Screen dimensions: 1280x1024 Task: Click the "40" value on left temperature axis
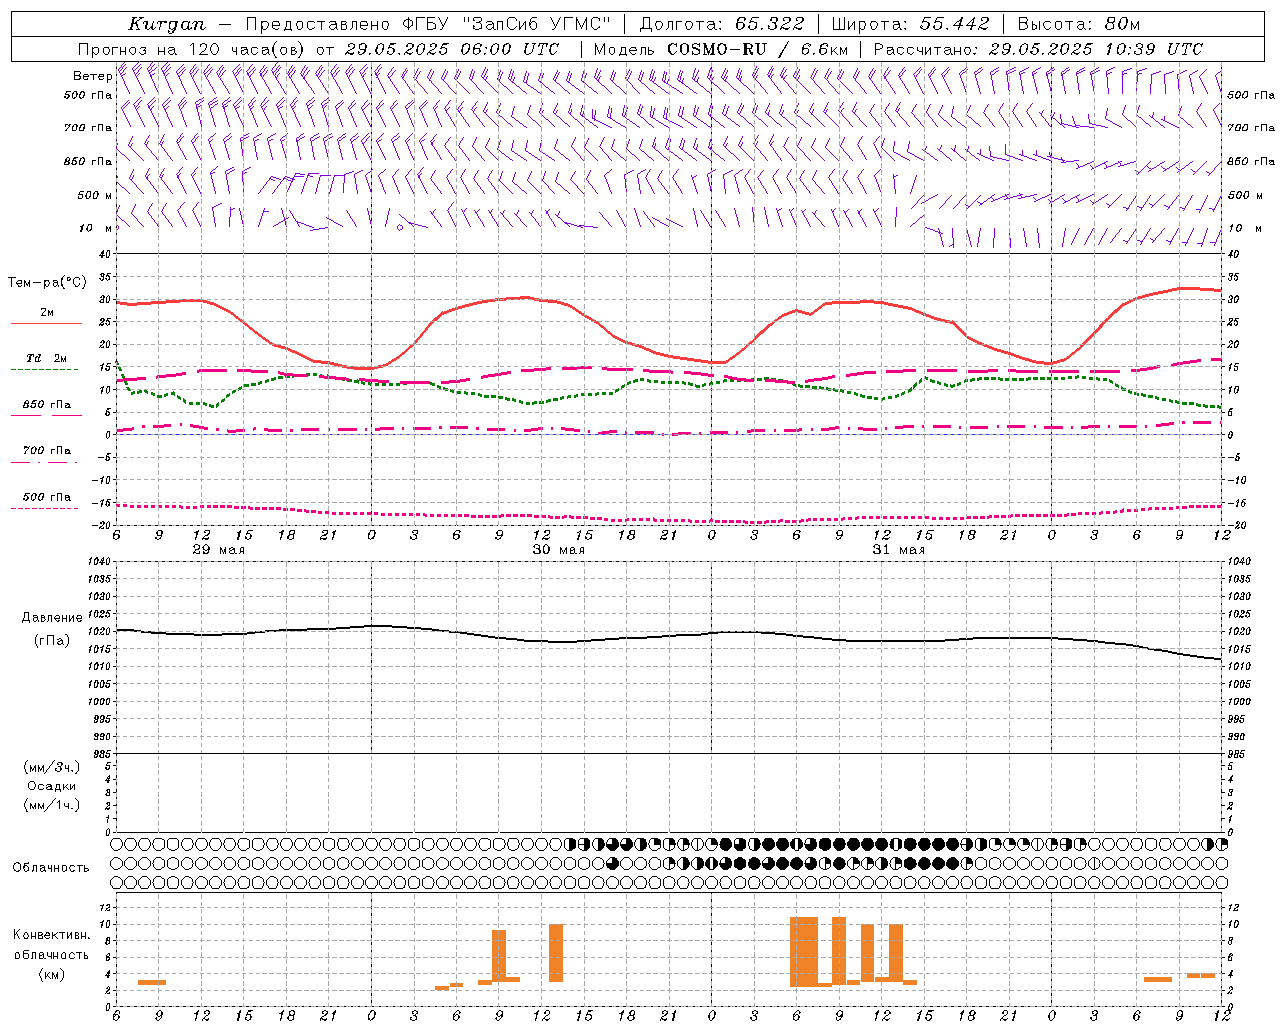click(x=104, y=255)
